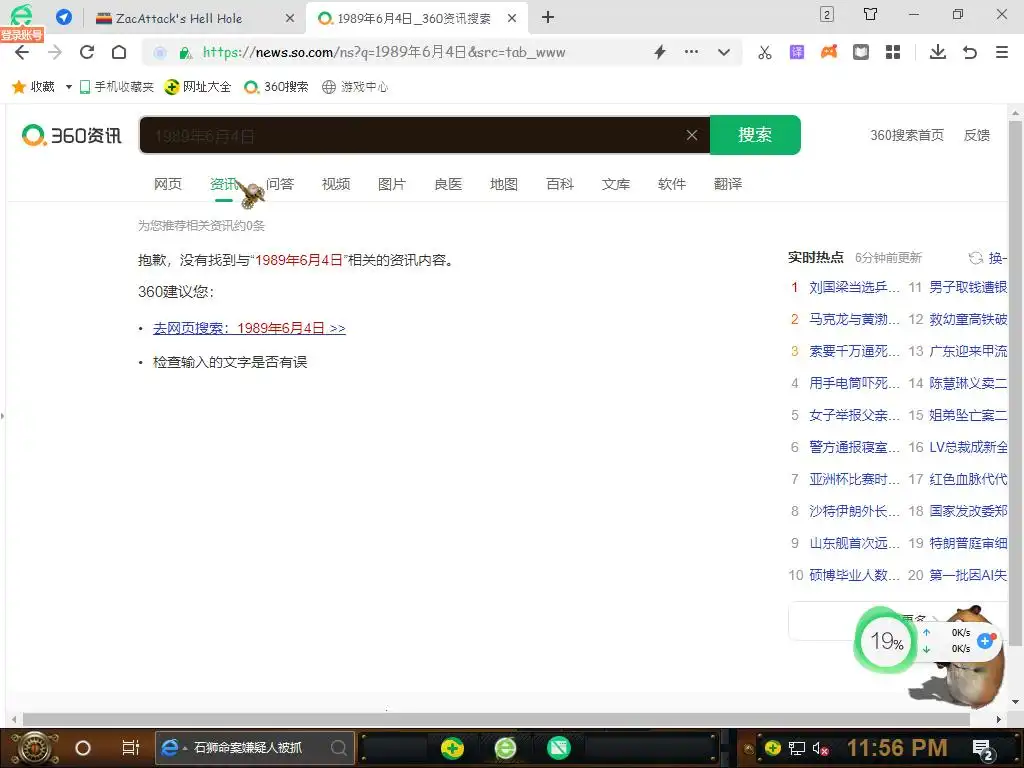1024x768 pixels.
Task: Go back to the previous page
Action: pos(22,52)
